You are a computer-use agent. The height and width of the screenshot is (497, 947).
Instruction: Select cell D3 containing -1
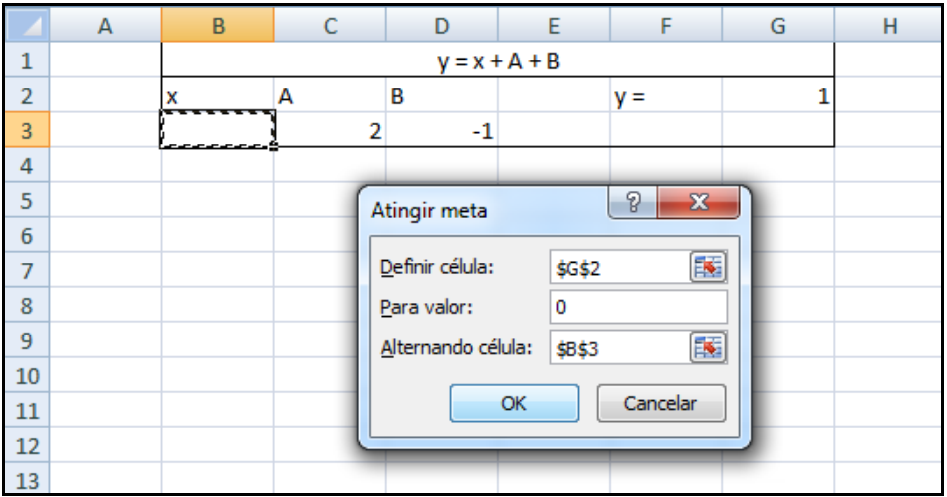(x=441, y=131)
